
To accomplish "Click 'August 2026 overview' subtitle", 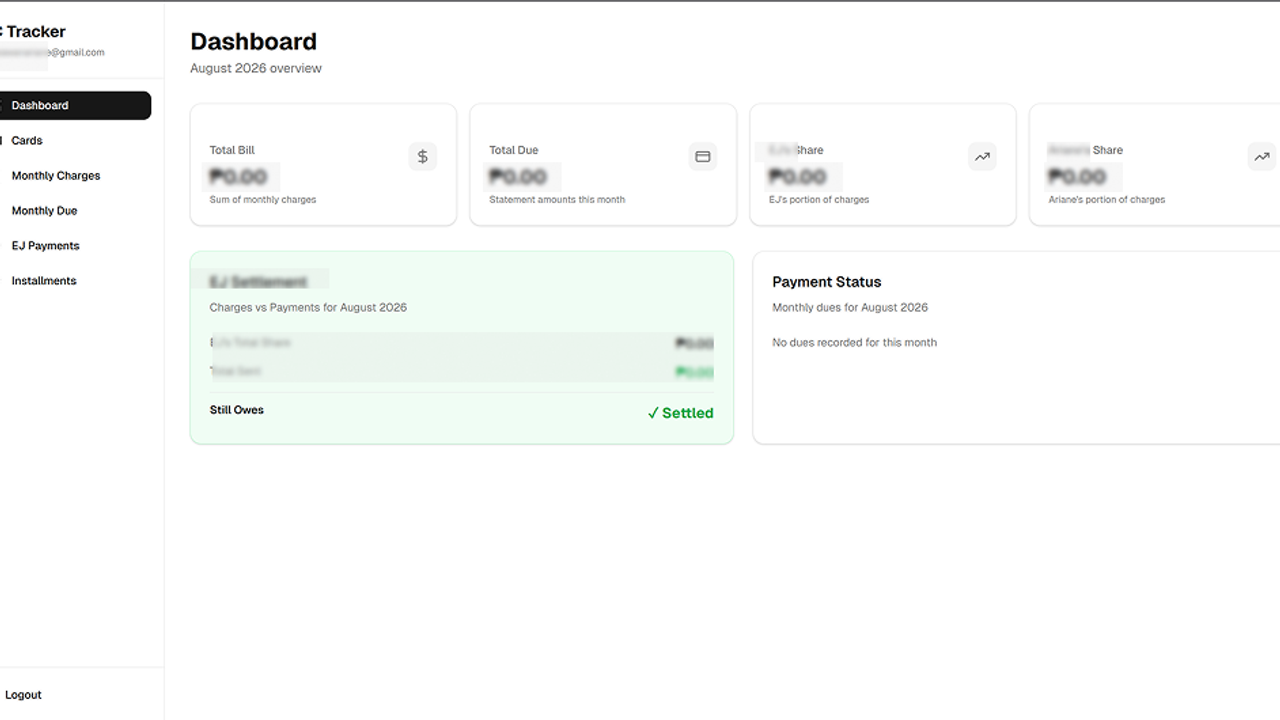I will click(256, 69).
